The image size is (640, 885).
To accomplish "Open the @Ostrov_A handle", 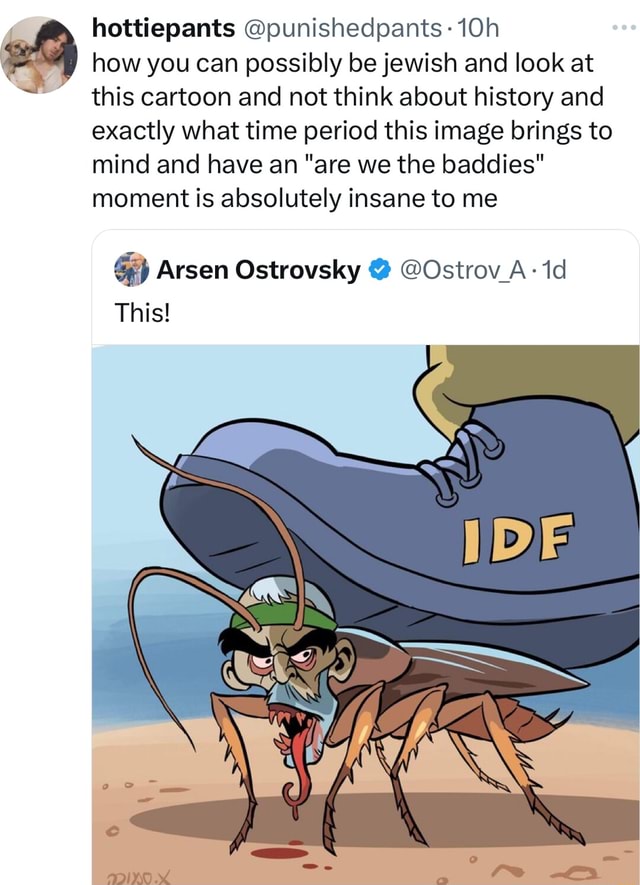I will coord(464,270).
